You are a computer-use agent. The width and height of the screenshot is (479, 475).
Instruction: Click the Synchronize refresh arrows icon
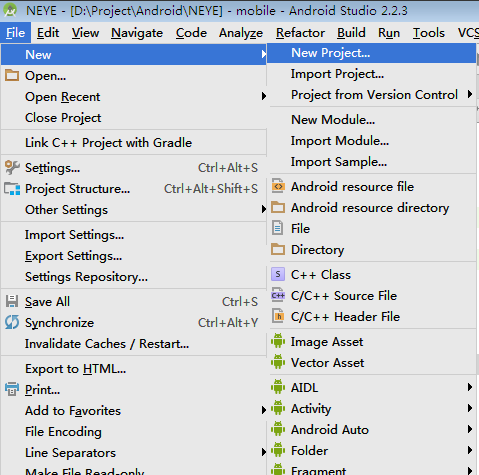(x=12, y=322)
